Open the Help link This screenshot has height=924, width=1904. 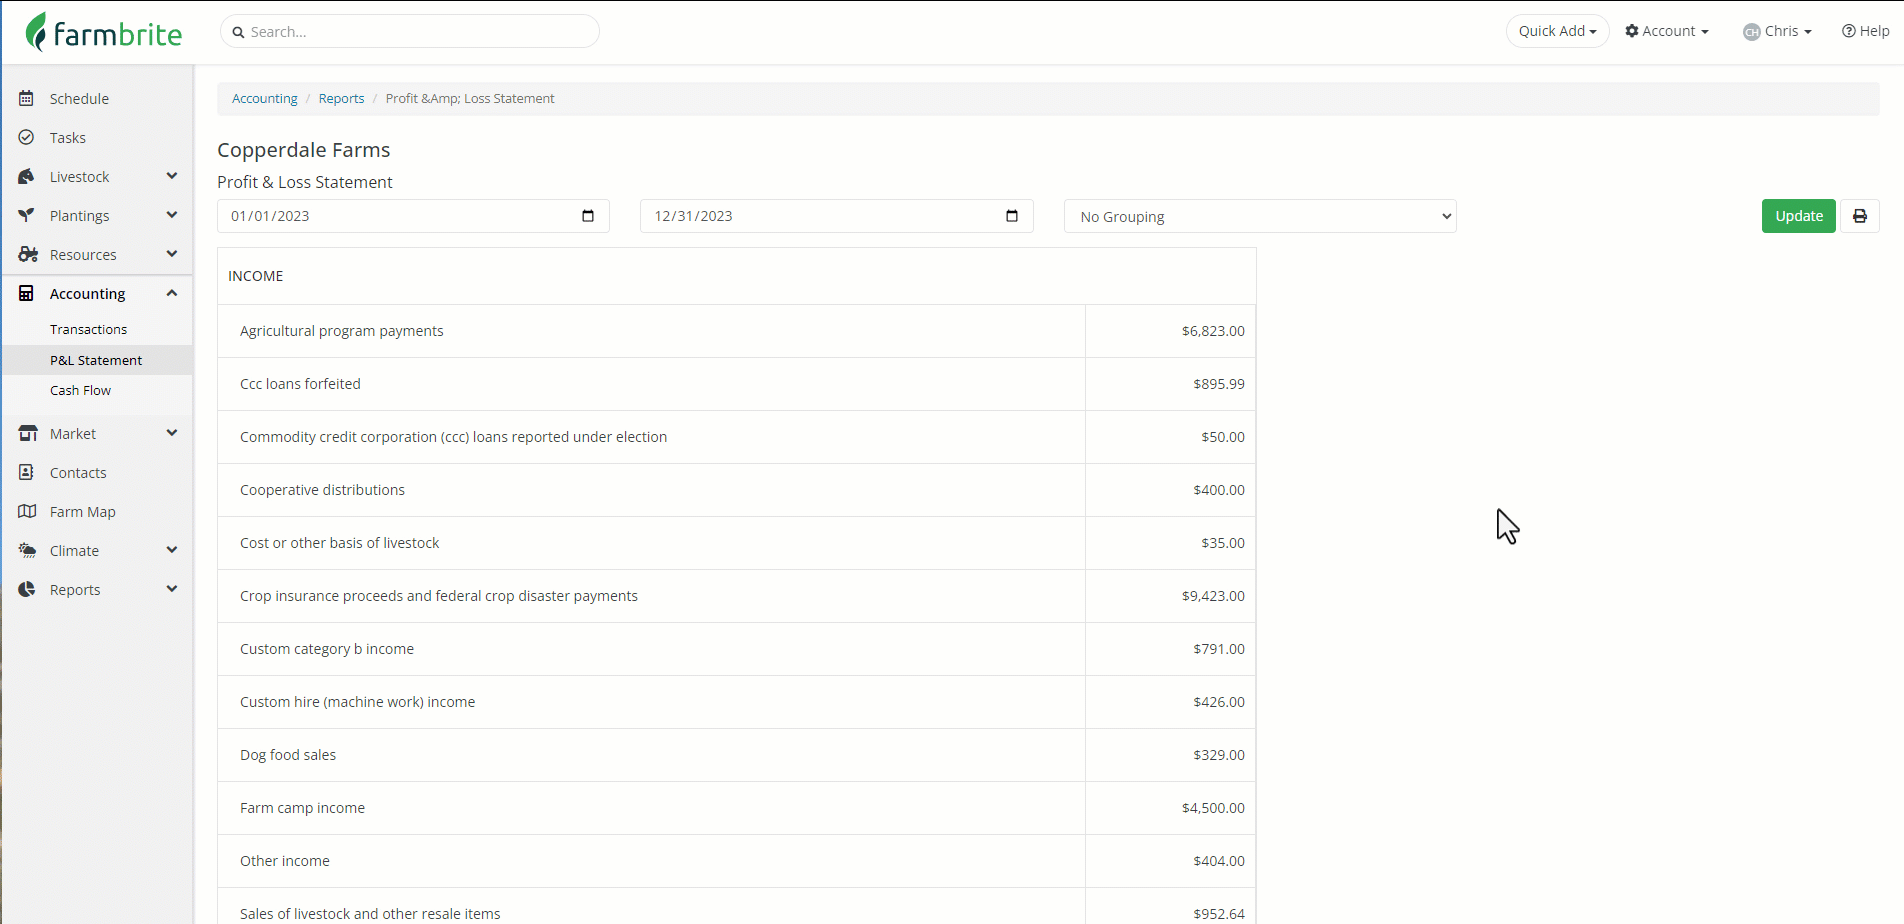click(1866, 31)
